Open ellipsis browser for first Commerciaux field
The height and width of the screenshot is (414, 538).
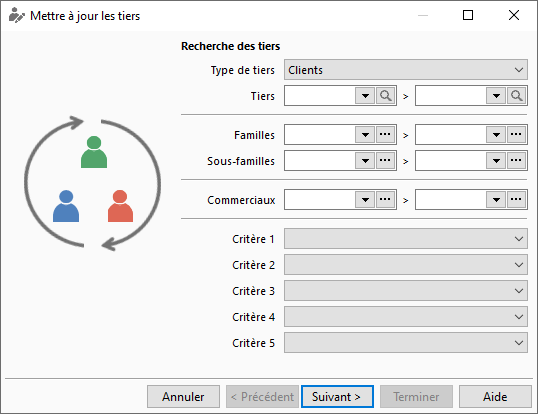tap(385, 200)
